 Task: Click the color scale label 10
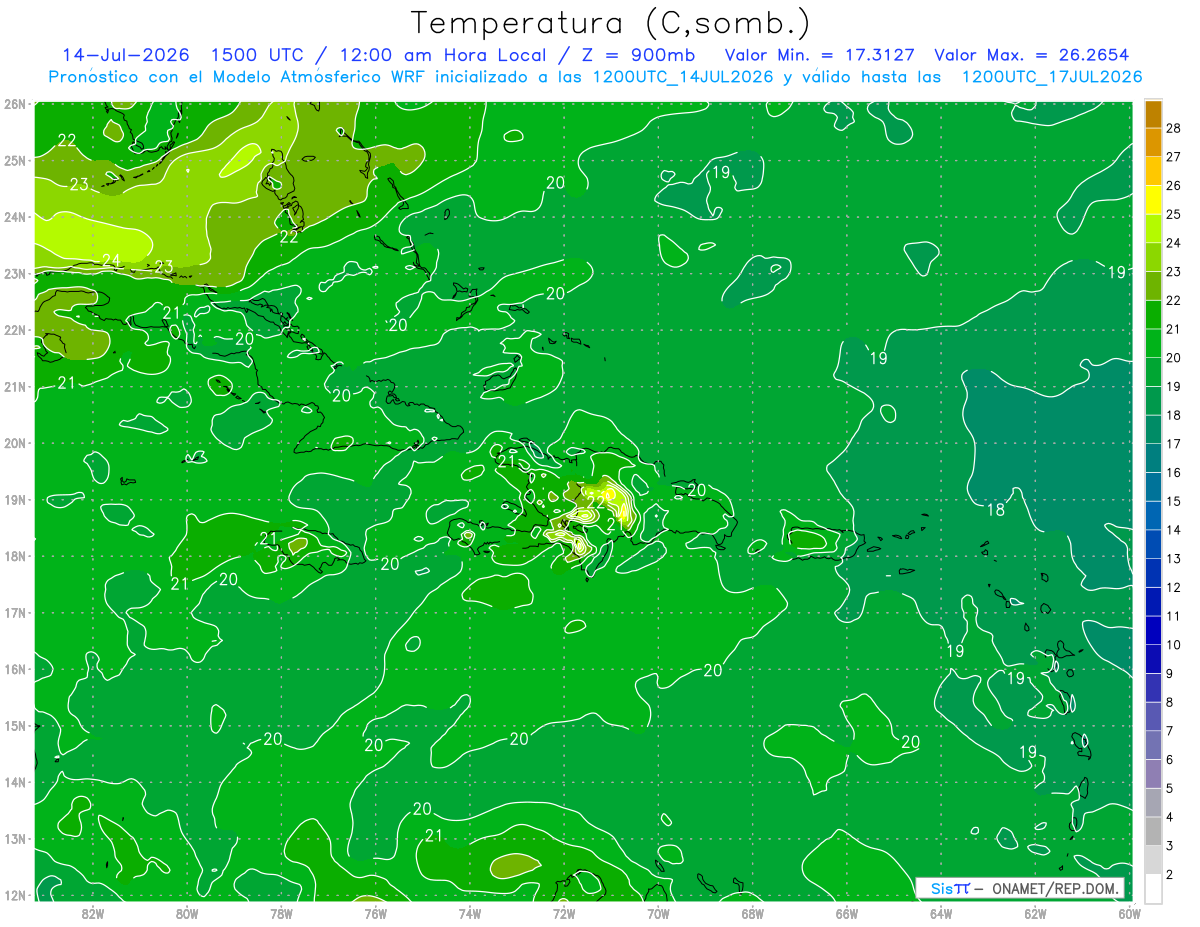[1173, 645]
